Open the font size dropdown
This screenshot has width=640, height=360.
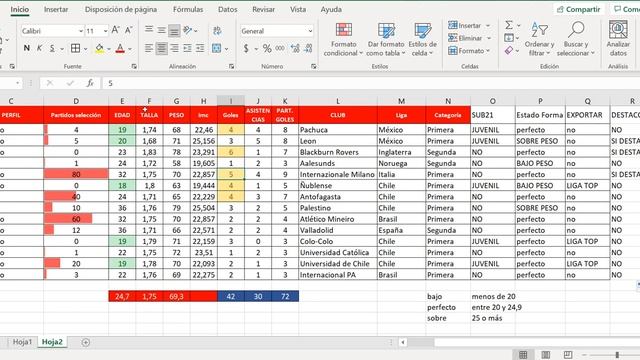tap(105, 31)
